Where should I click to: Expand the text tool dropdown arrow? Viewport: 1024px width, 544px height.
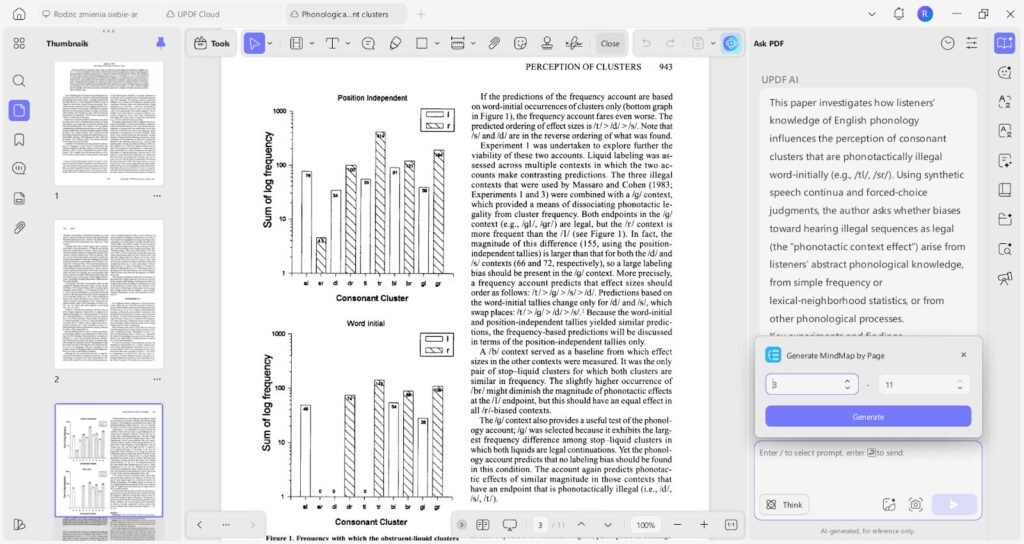[x=347, y=43]
